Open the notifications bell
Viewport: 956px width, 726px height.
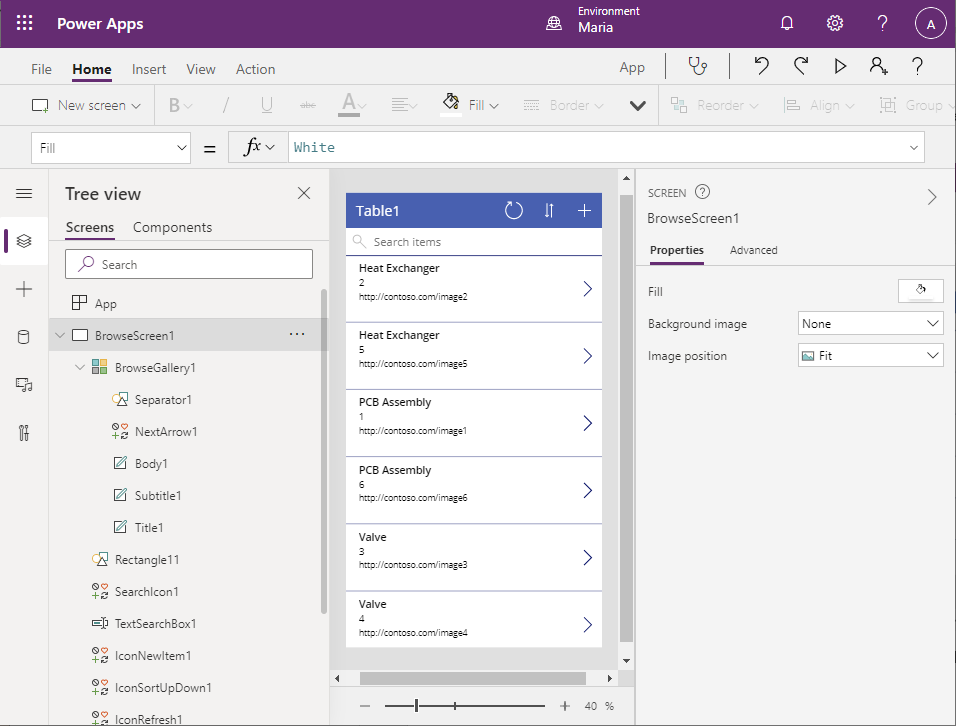coord(787,23)
